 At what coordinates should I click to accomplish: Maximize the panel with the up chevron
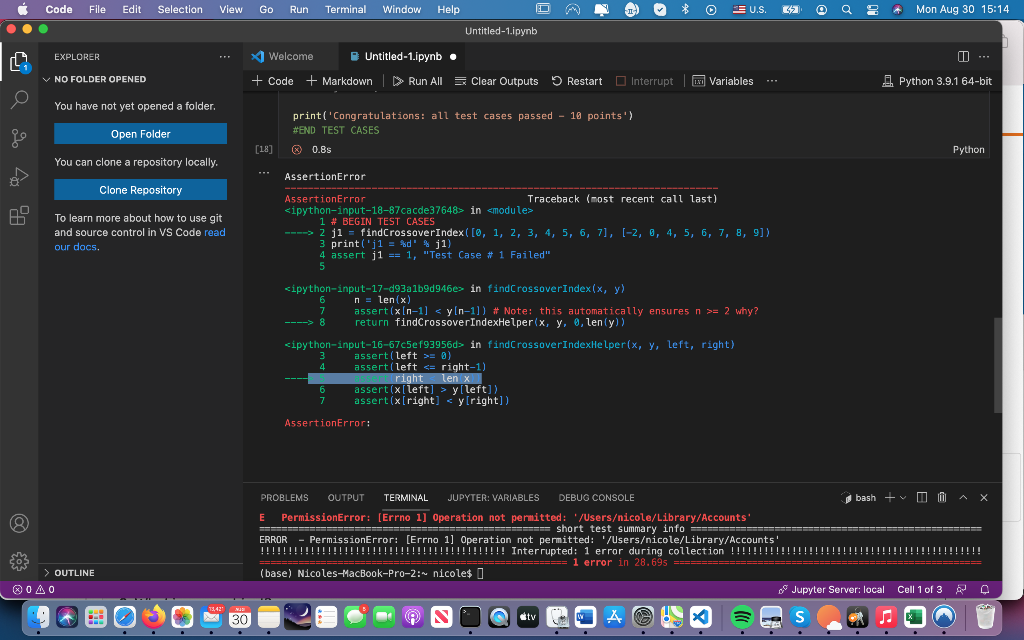pos(963,498)
